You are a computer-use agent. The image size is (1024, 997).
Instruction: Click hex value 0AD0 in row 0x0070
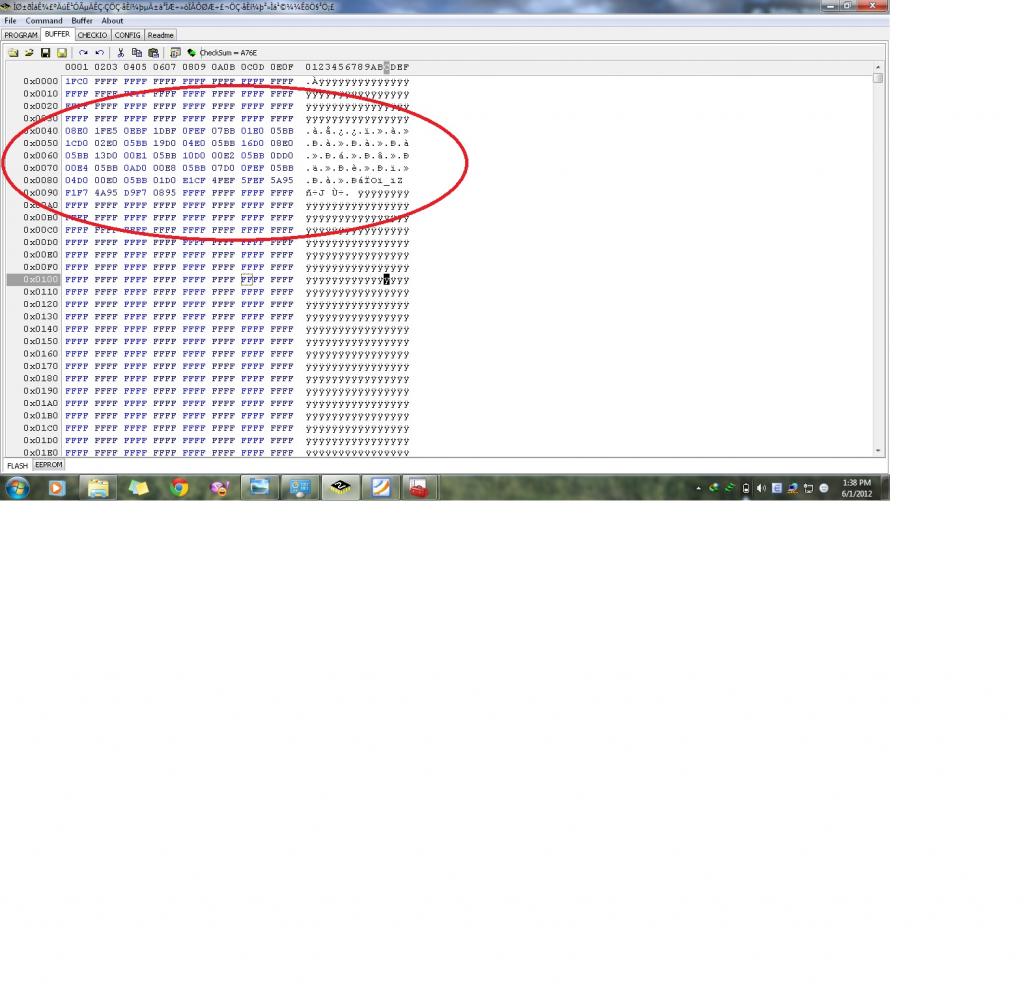pos(135,168)
